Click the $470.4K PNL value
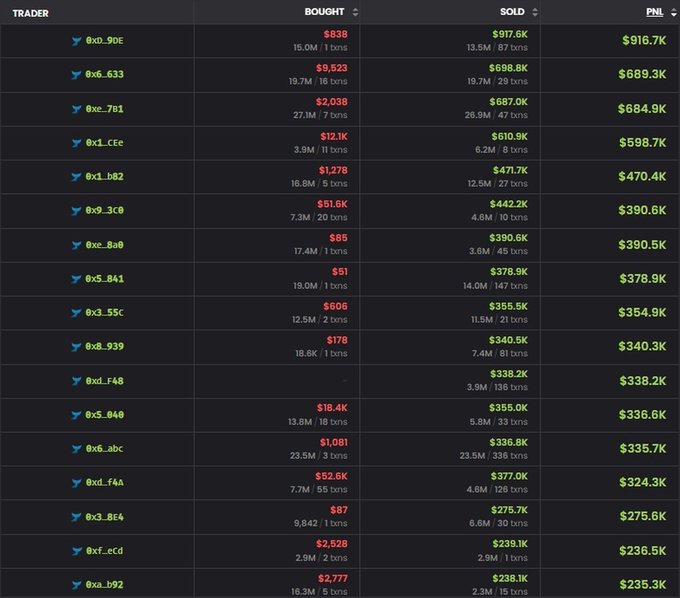The image size is (680, 598). pyautogui.click(x=642, y=176)
